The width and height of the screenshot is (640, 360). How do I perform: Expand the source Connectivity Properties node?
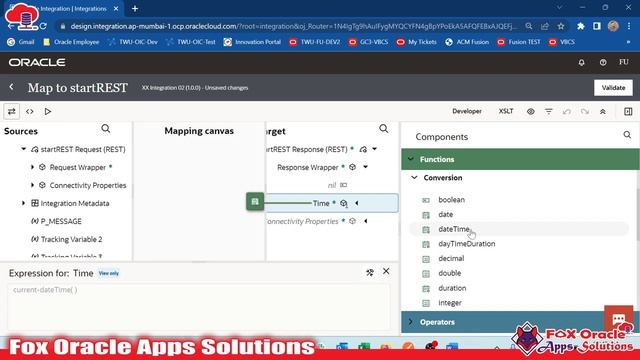pyautogui.click(x=33, y=185)
